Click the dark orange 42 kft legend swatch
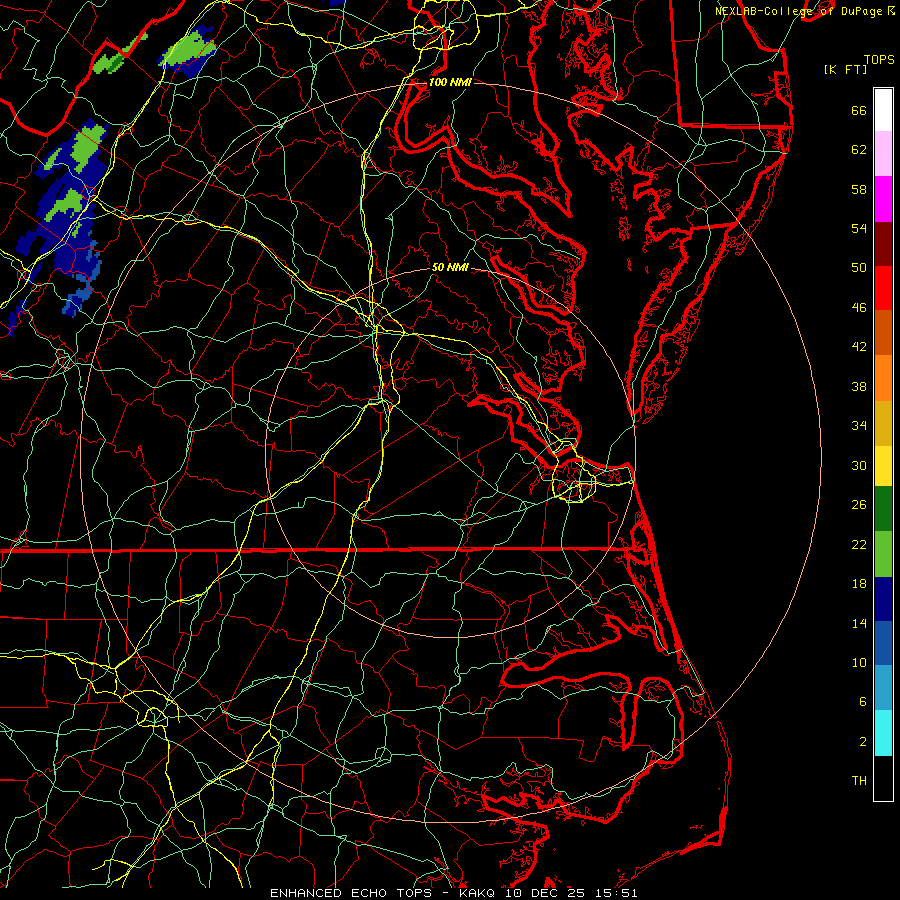Image resolution: width=900 pixels, height=900 pixels. point(883,332)
